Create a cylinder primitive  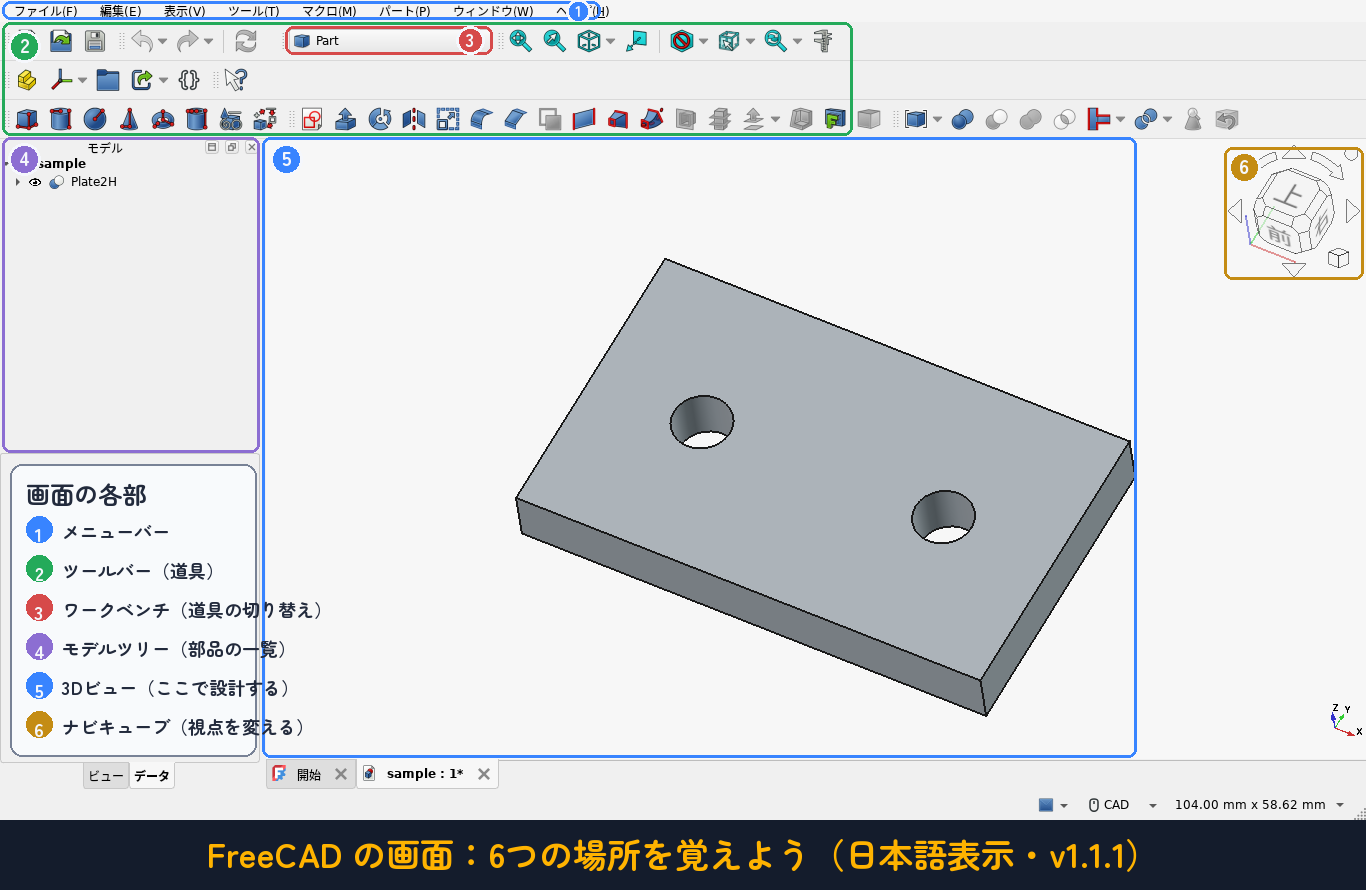tap(61, 119)
